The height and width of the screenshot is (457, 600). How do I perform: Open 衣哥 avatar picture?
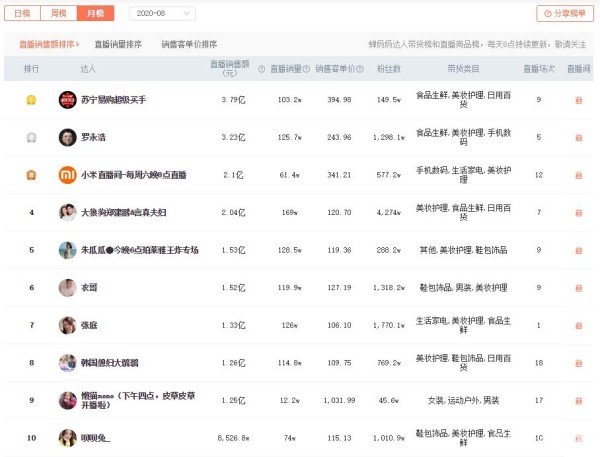pos(67,288)
